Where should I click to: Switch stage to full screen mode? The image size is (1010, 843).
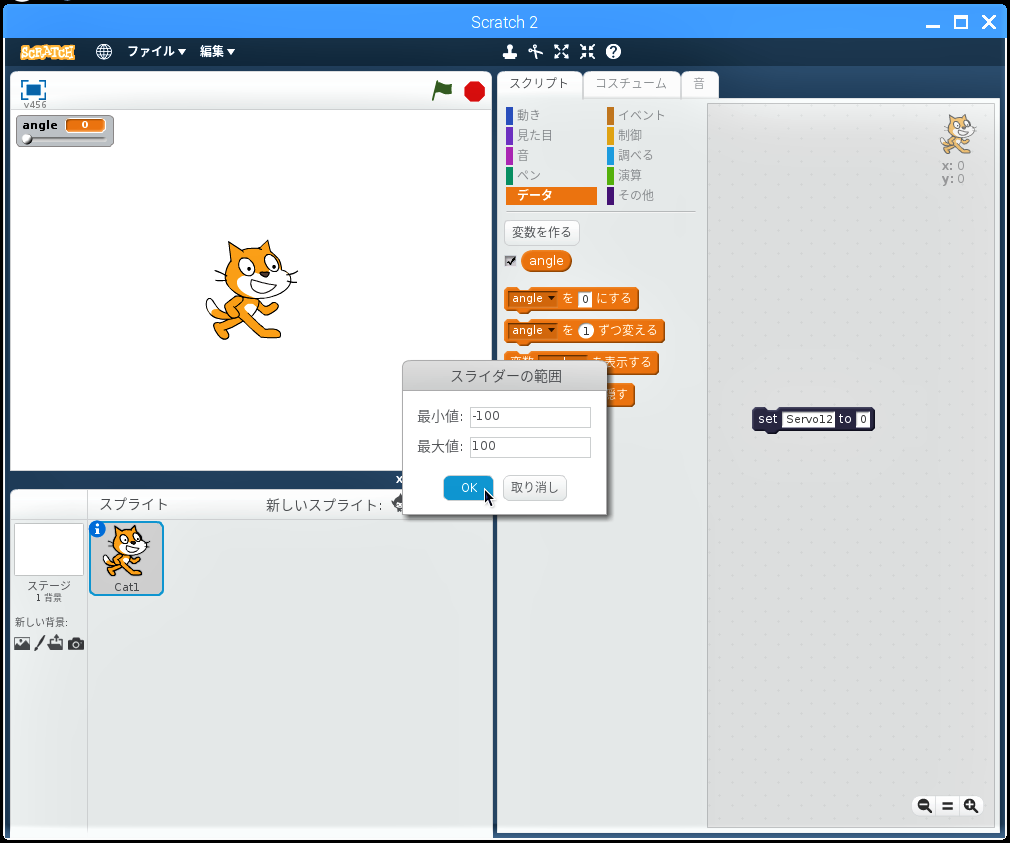point(33,89)
